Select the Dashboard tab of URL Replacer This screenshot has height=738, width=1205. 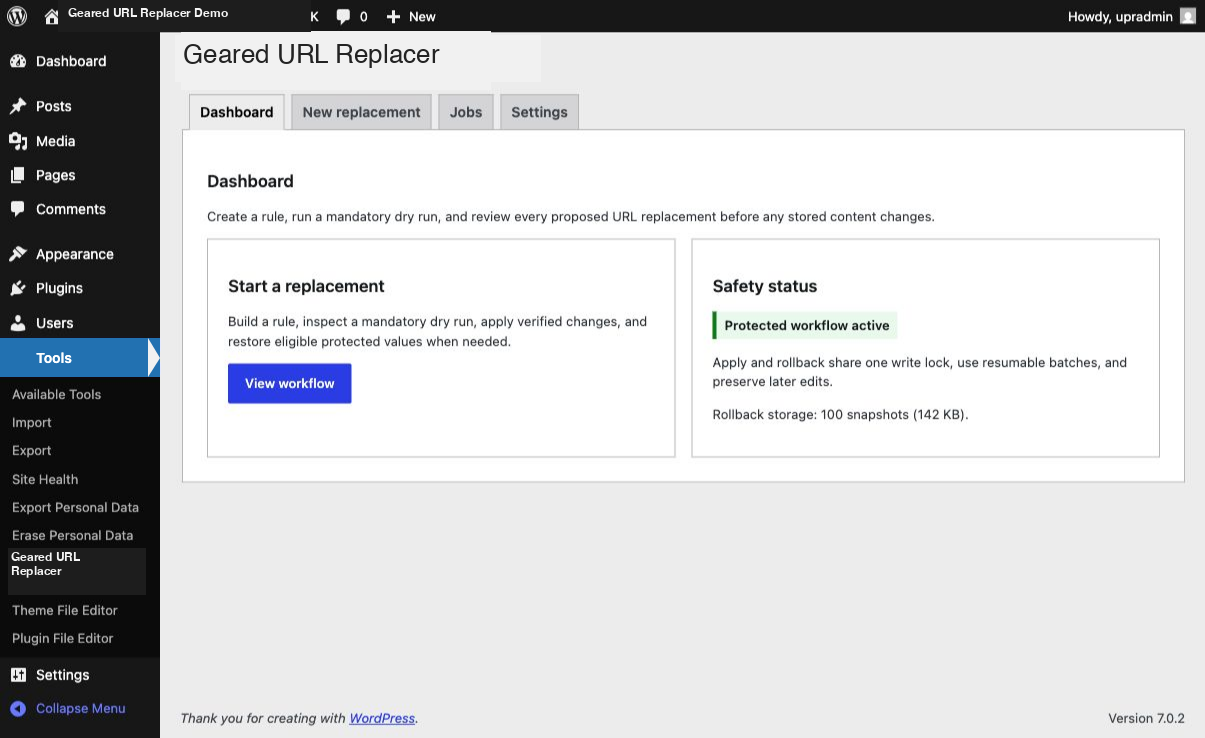click(237, 112)
